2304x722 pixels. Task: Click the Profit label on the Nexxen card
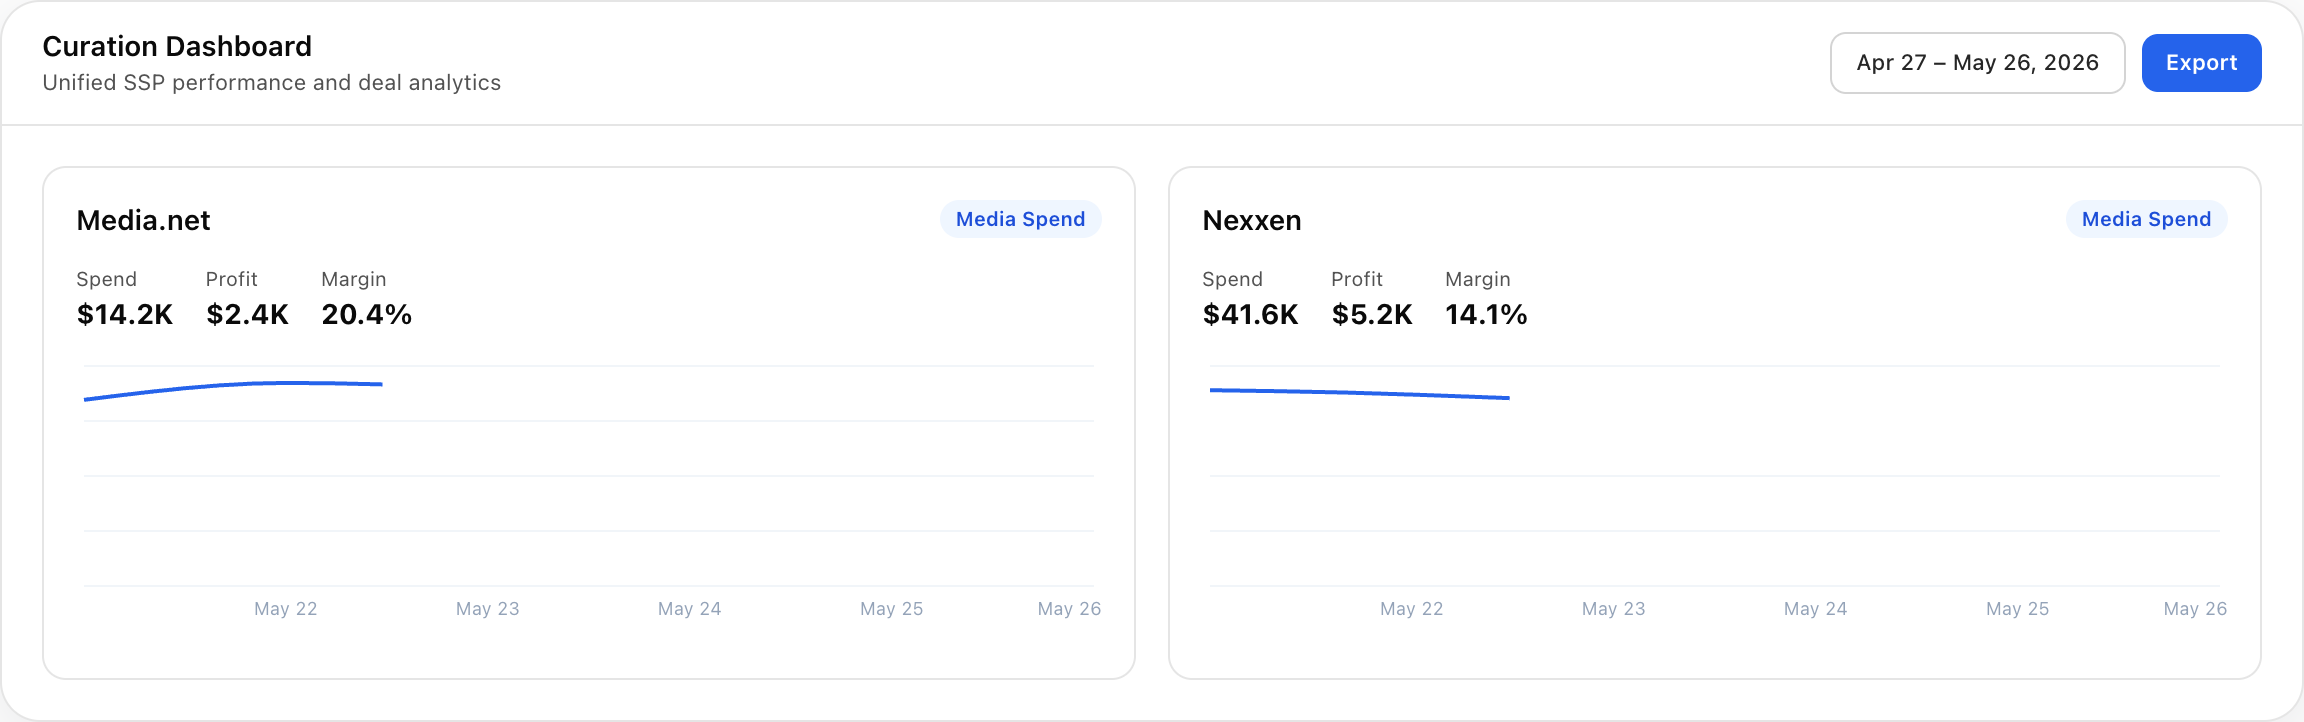1357,280
